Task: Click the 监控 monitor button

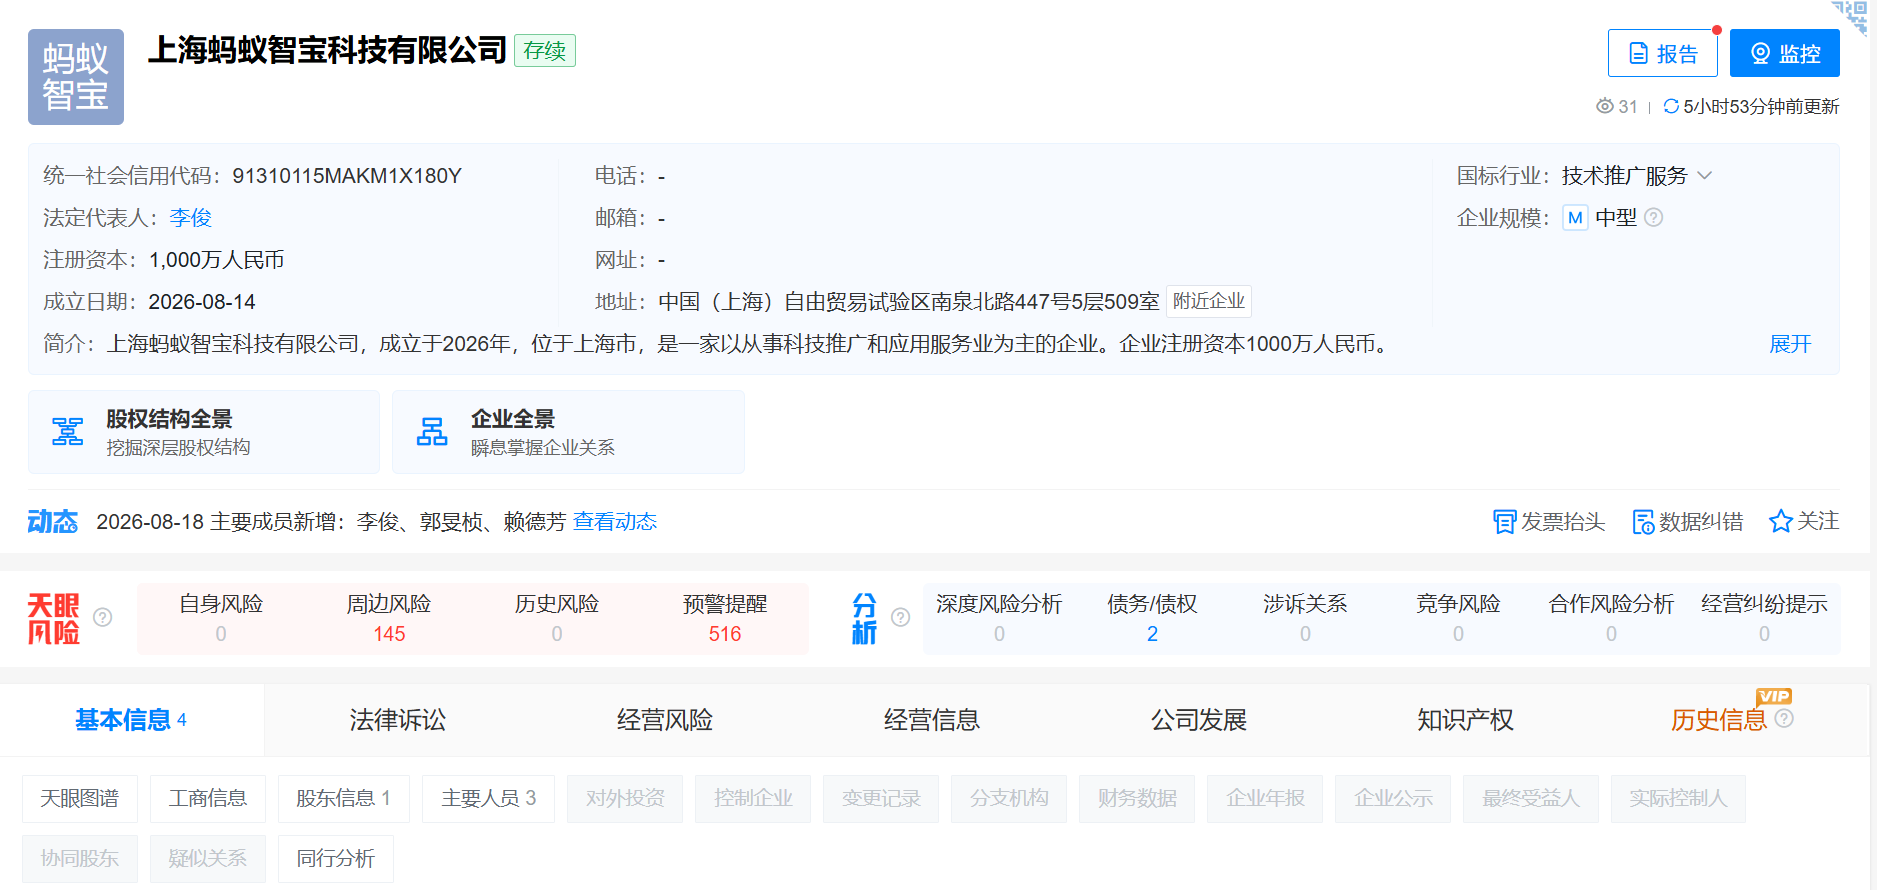Action: (x=1784, y=53)
